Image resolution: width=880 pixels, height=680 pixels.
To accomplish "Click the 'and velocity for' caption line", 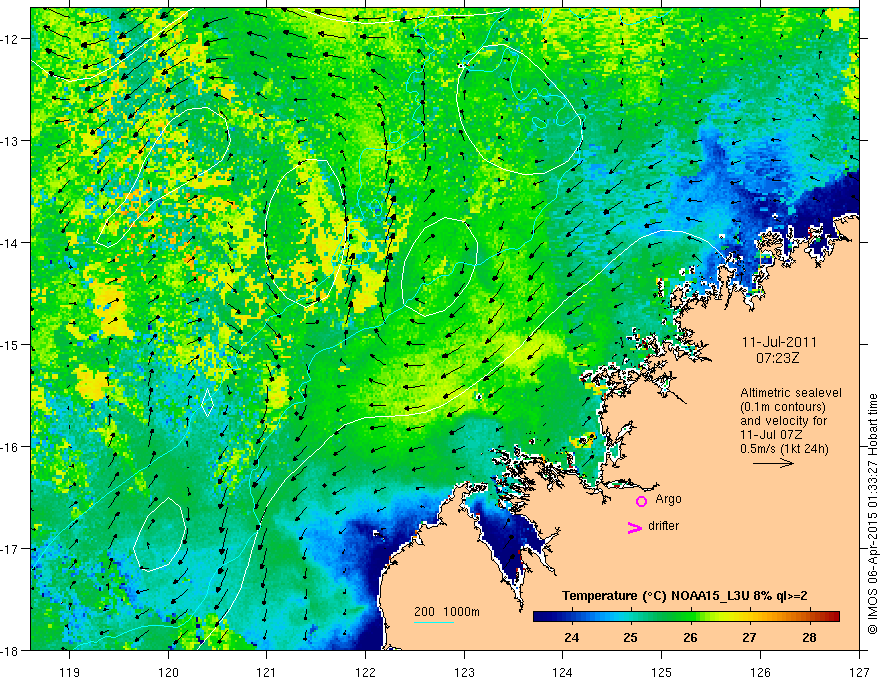I will (783, 421).
